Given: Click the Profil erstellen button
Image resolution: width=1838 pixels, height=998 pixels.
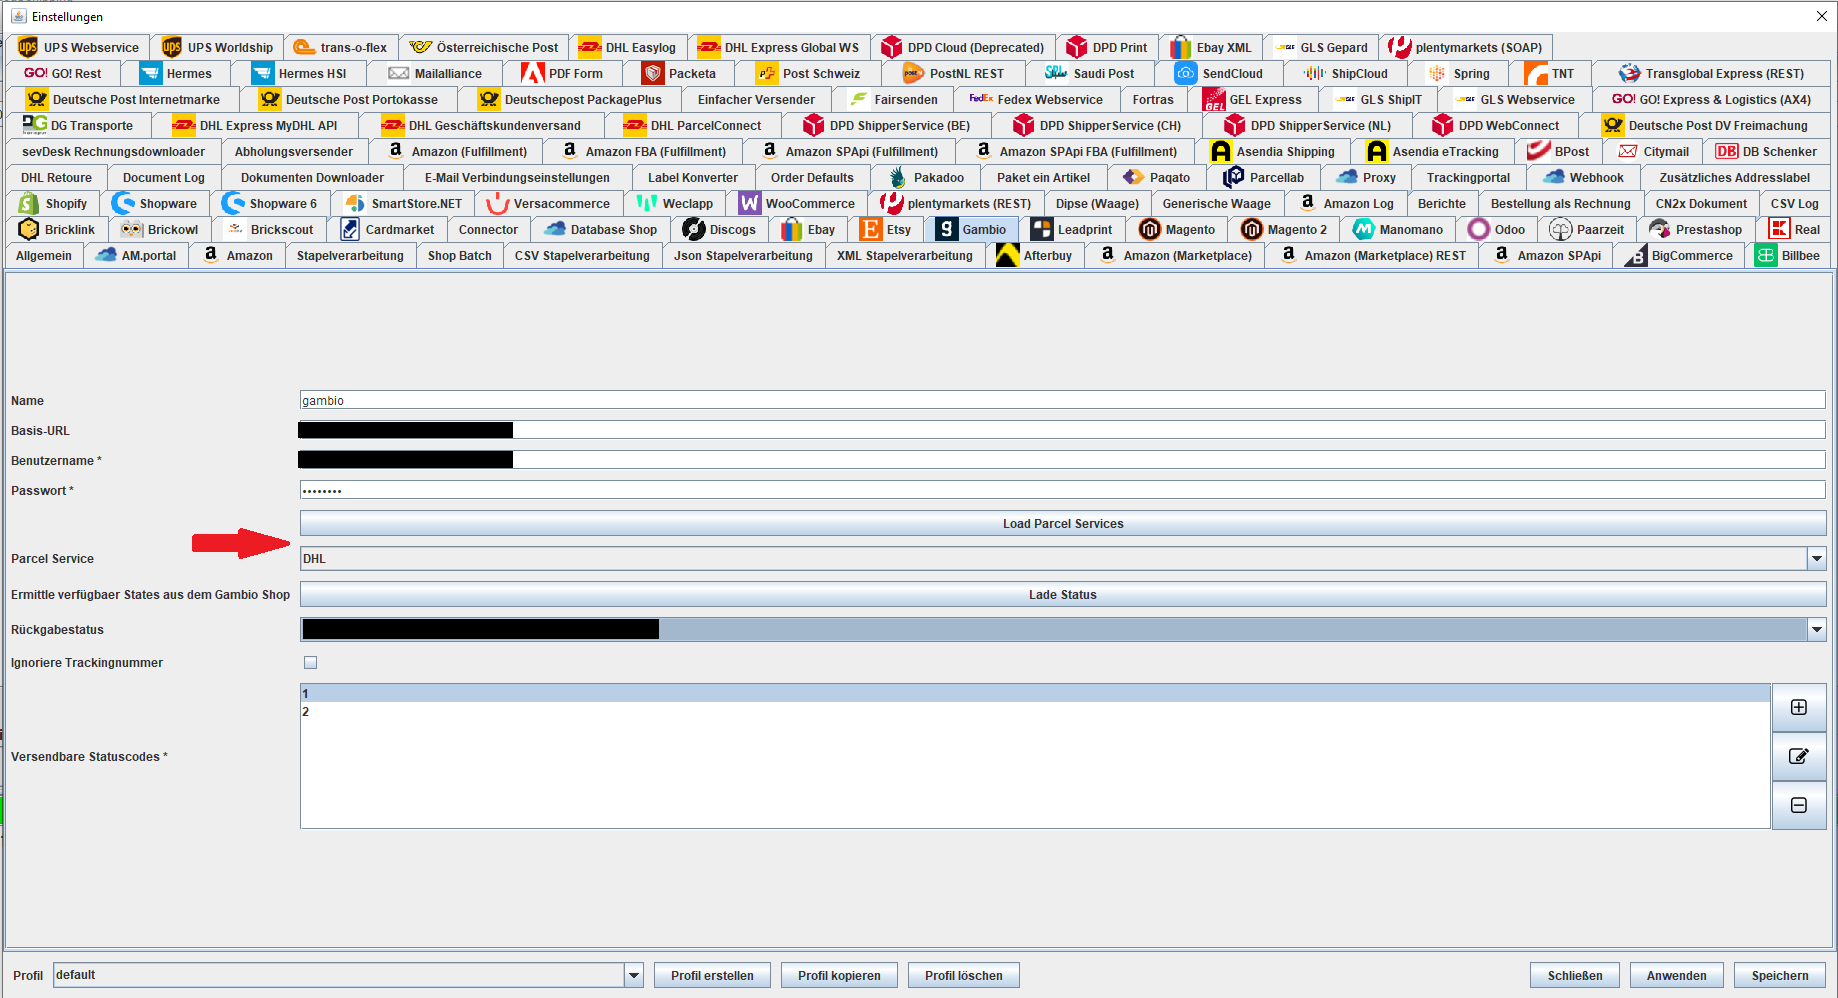Looking at the screenshot, I should tap(712, 976).
